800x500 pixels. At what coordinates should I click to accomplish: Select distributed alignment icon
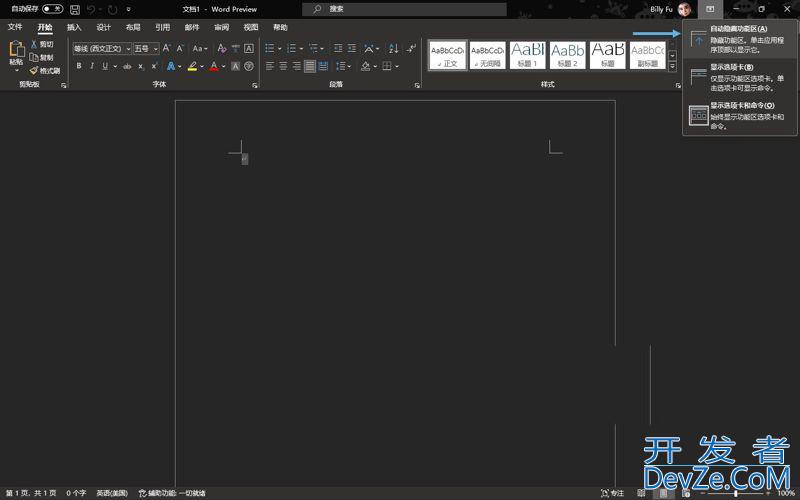coord(323,66)
